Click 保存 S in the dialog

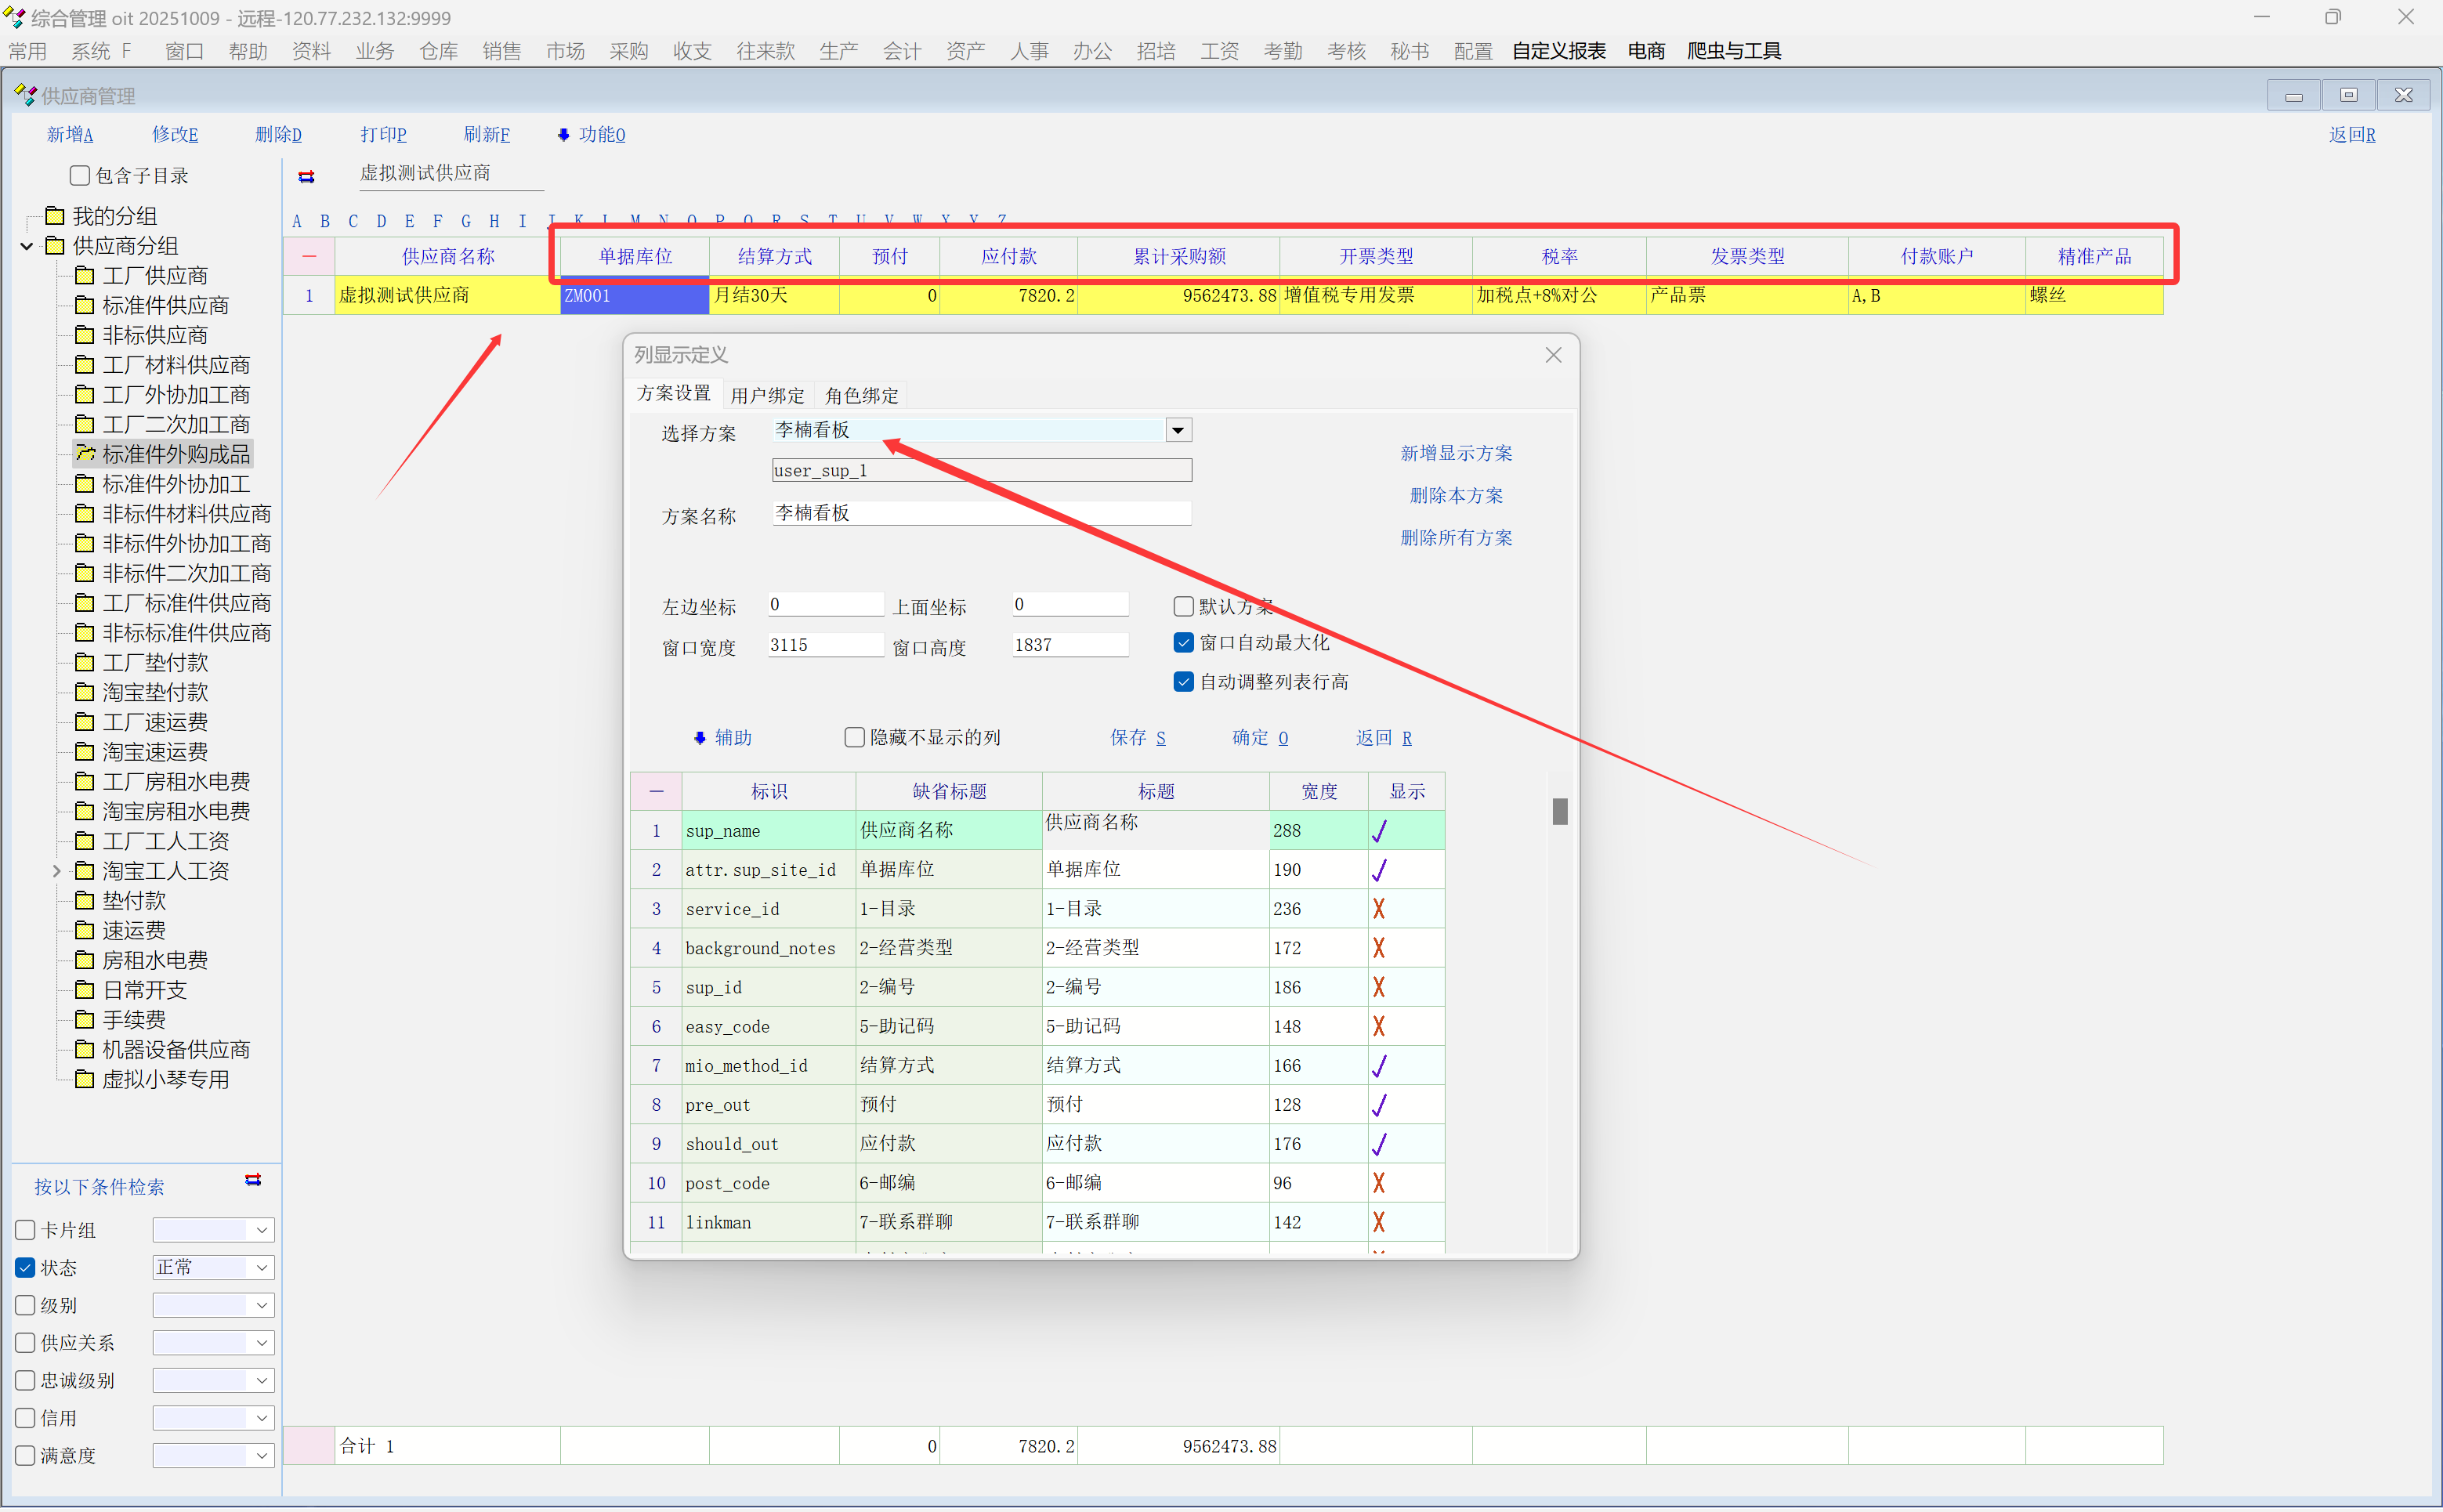coord(1137,738)
